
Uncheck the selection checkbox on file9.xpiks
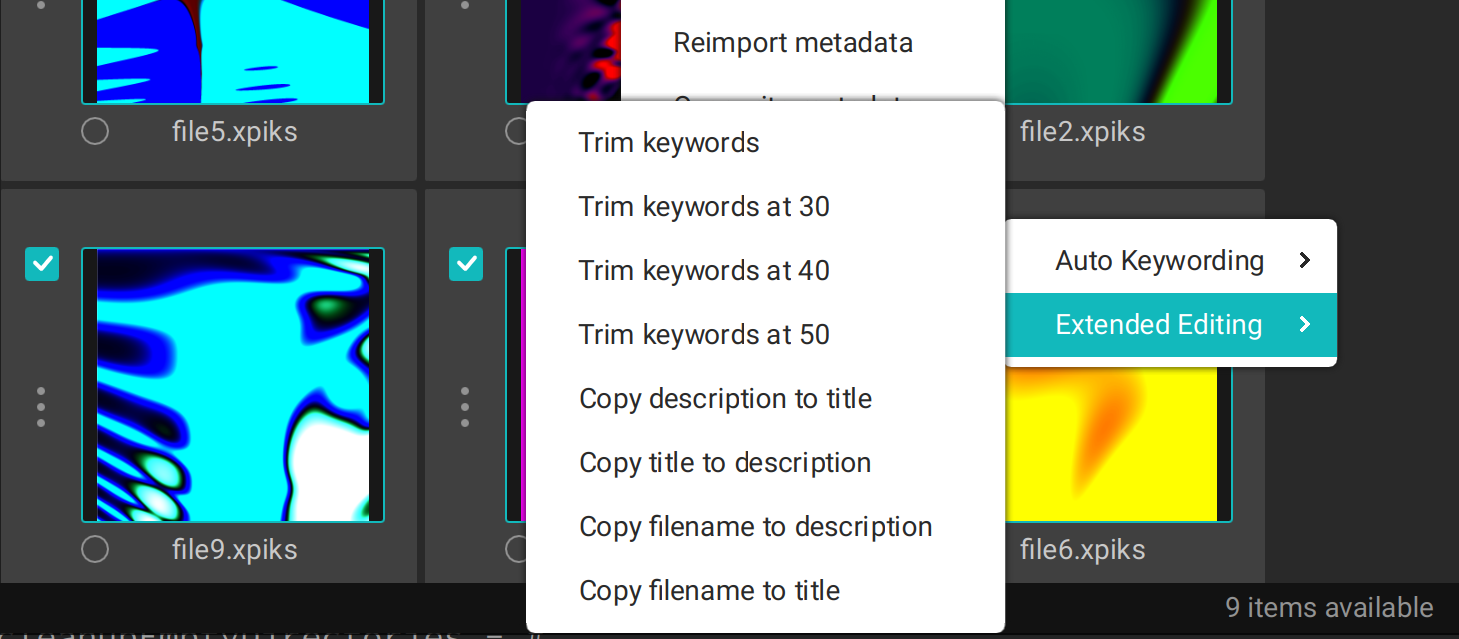(42, 264)
